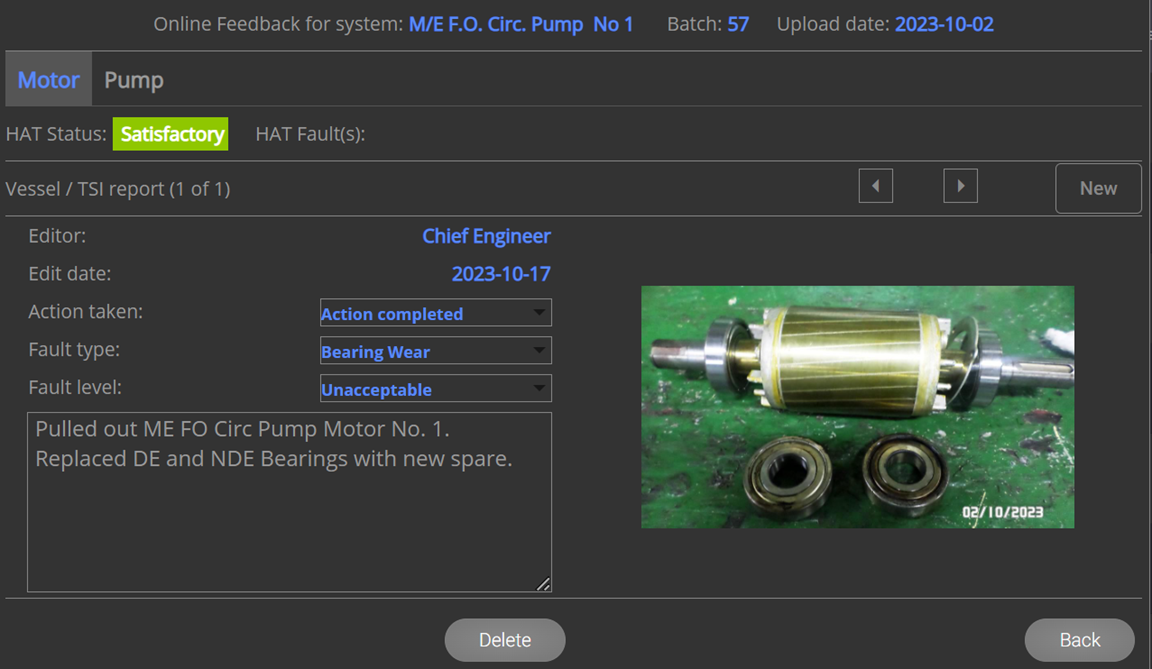Viewport: 1152px width, 669px height.
Task: Click the Vessel / TSI report label
Action: pyautogui.click(x=118, y=189)
